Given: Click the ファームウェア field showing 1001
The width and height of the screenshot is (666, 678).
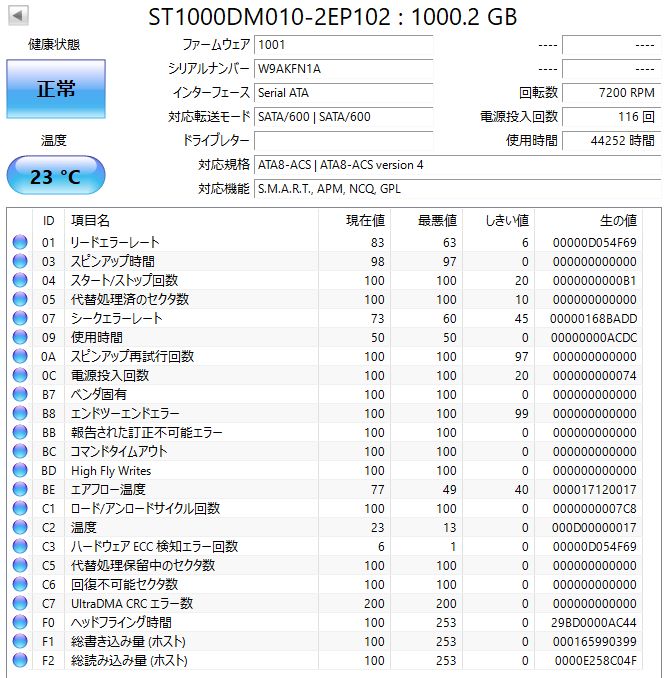Looking at the screenshot, I should [x=343, y=45].
